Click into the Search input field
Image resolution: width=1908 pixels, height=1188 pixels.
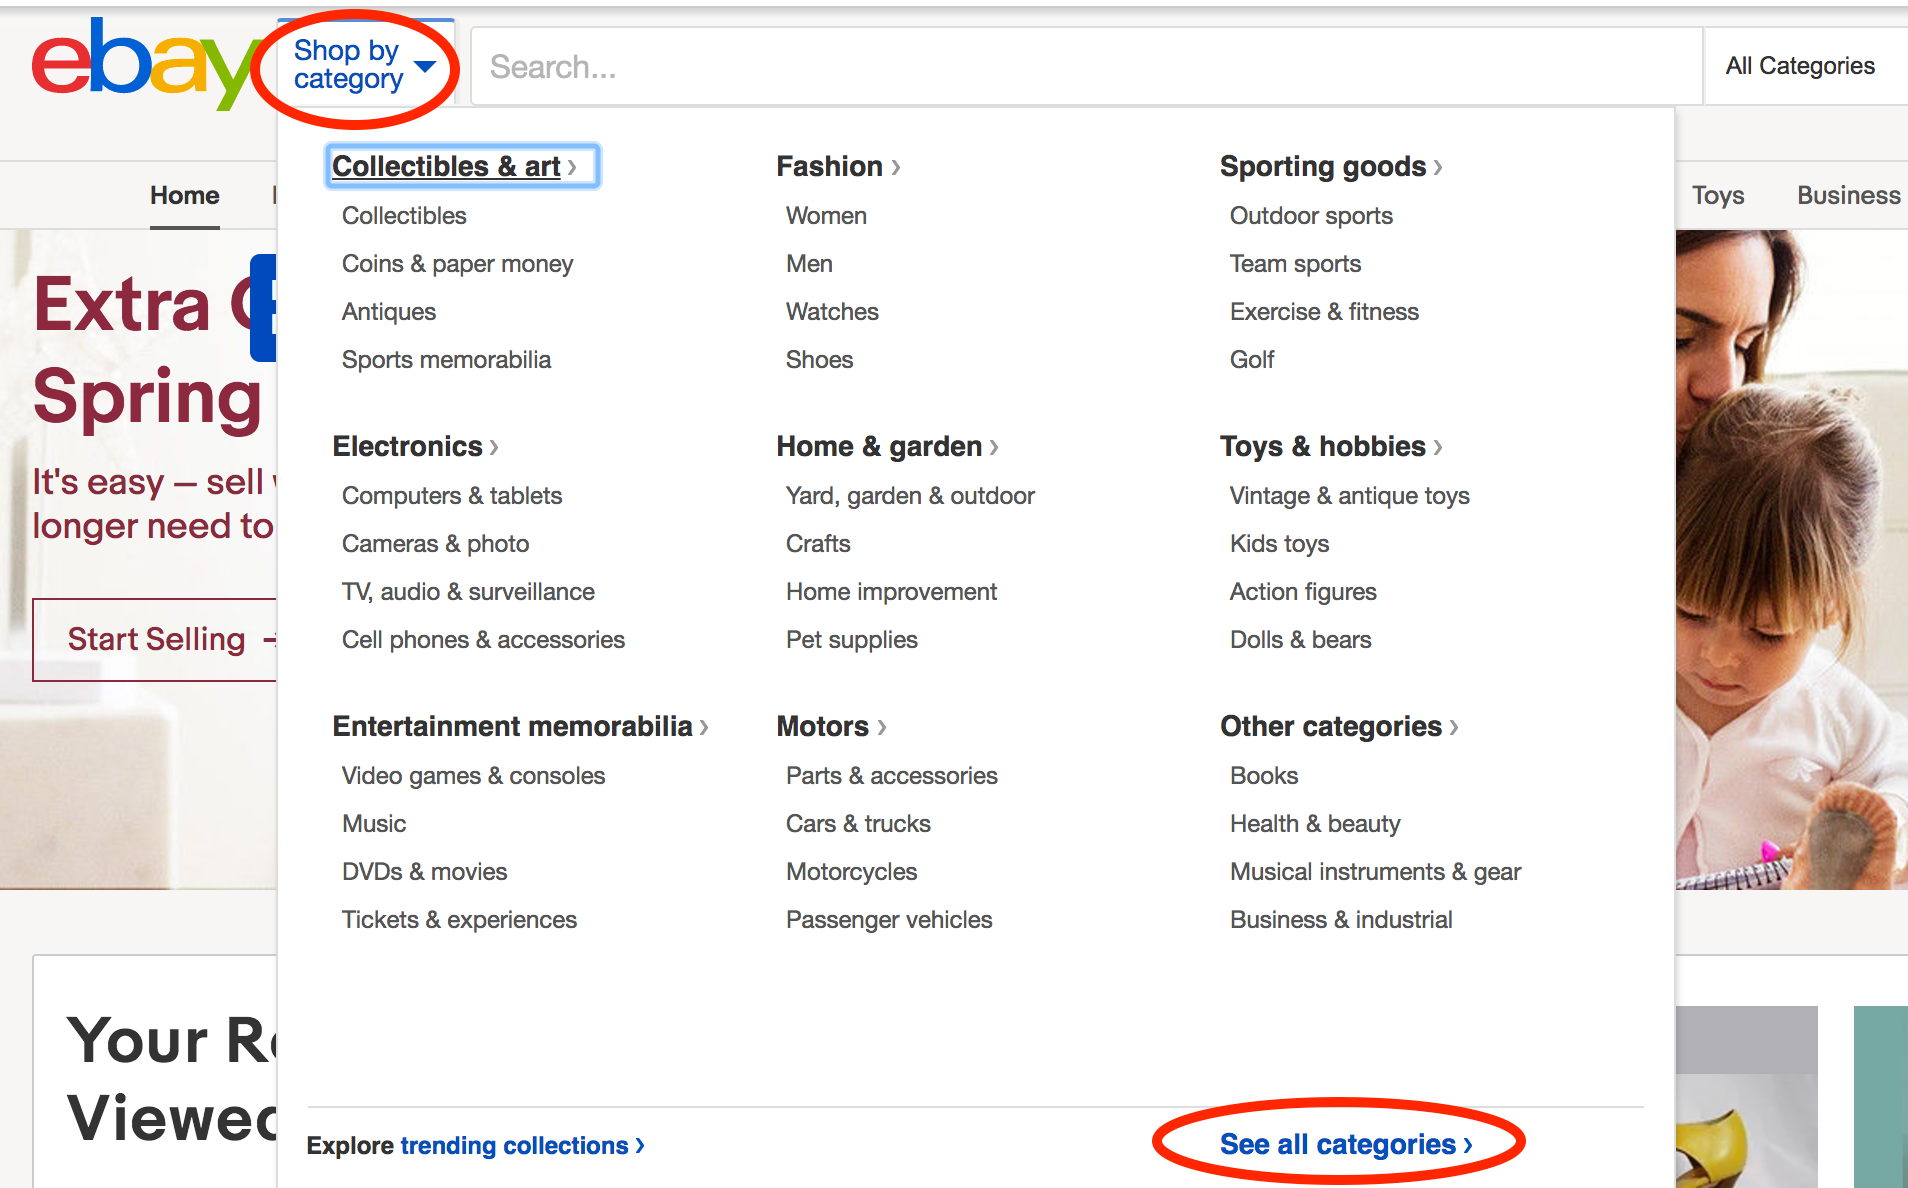(1085, 67)
